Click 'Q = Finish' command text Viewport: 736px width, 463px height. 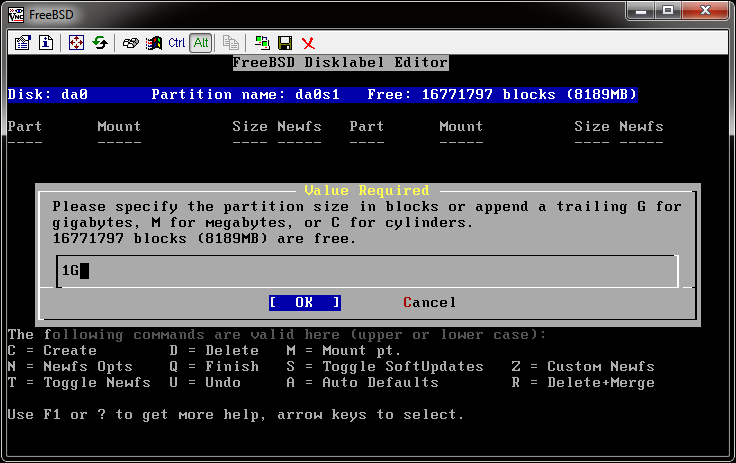tap(214, 366)
